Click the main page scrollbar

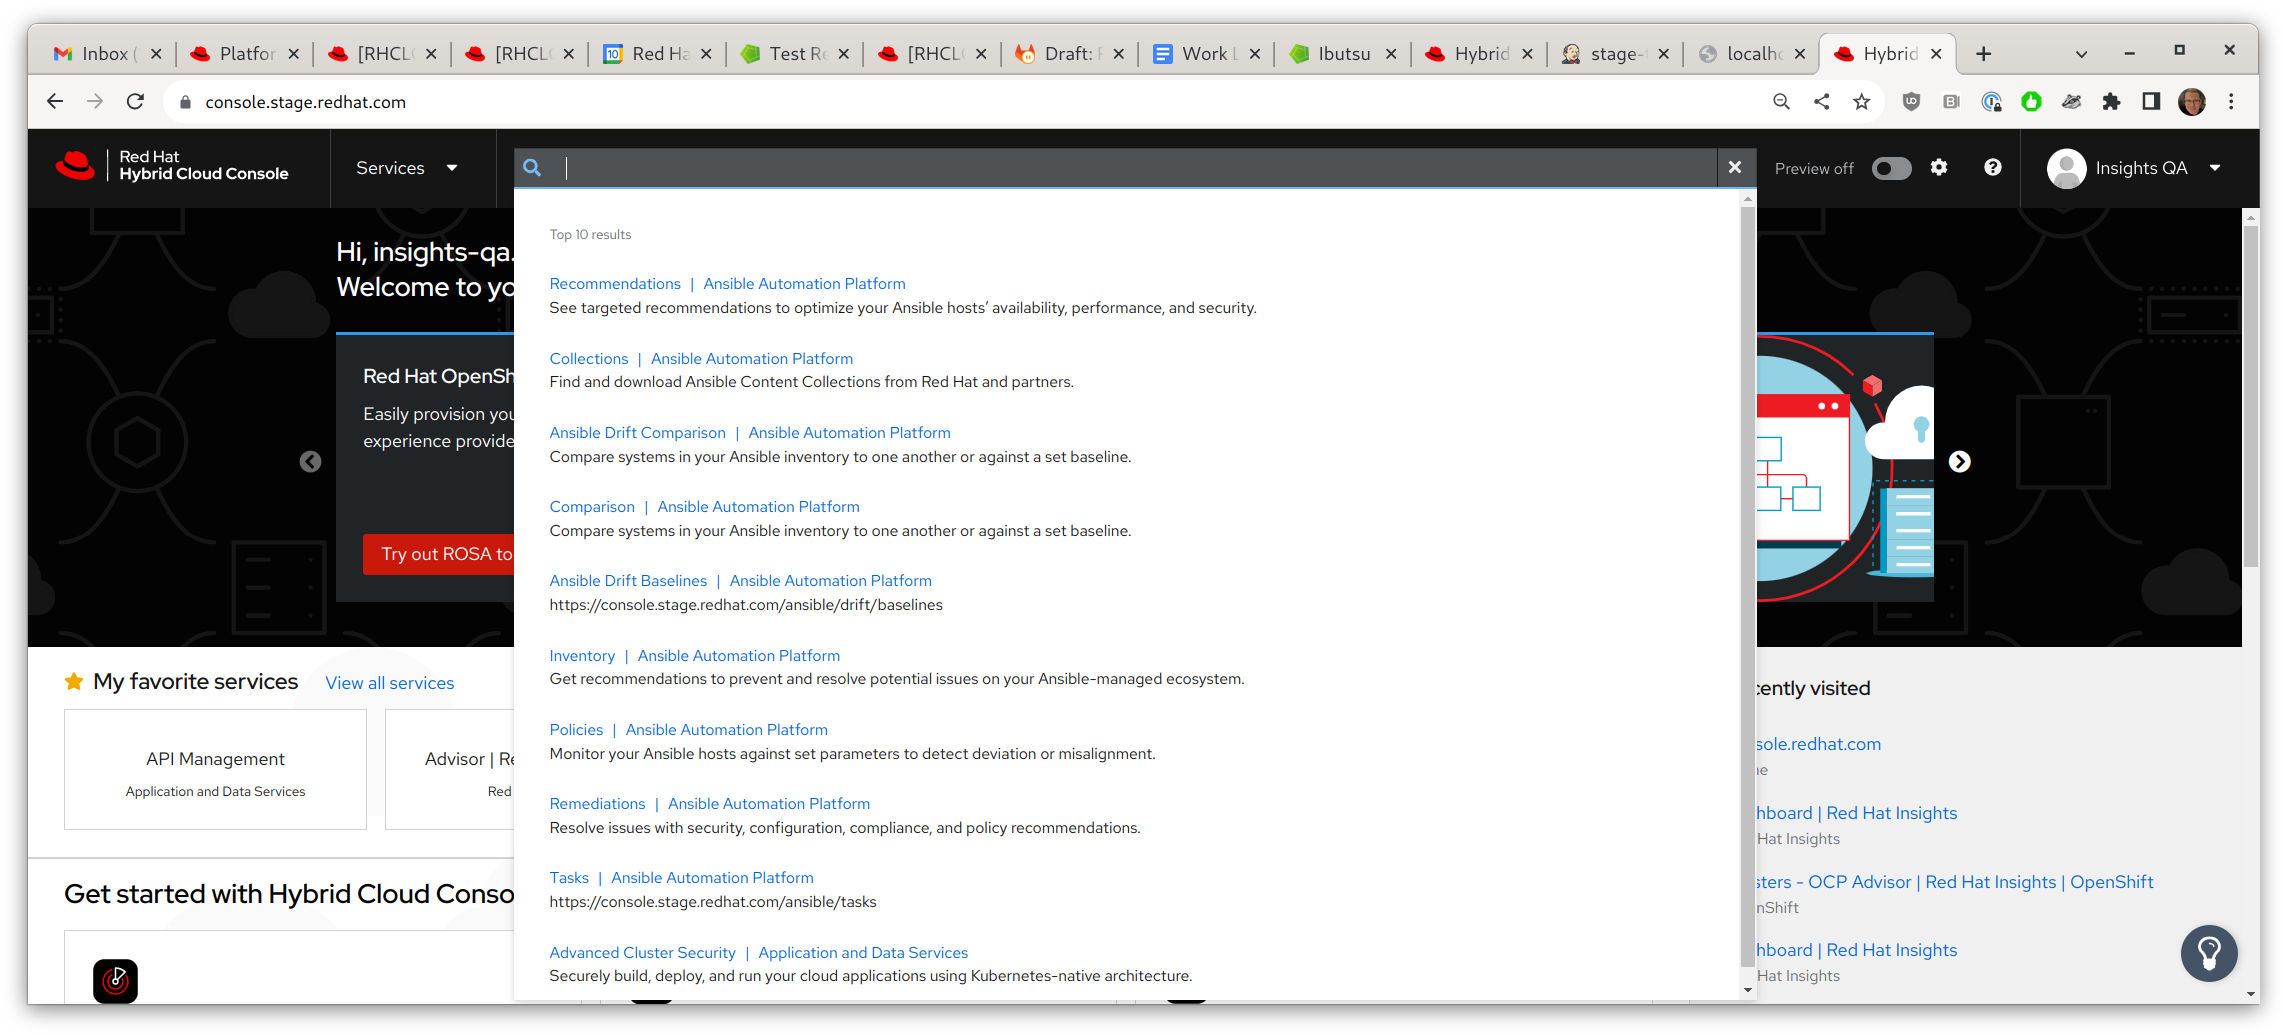(2251, 395)
